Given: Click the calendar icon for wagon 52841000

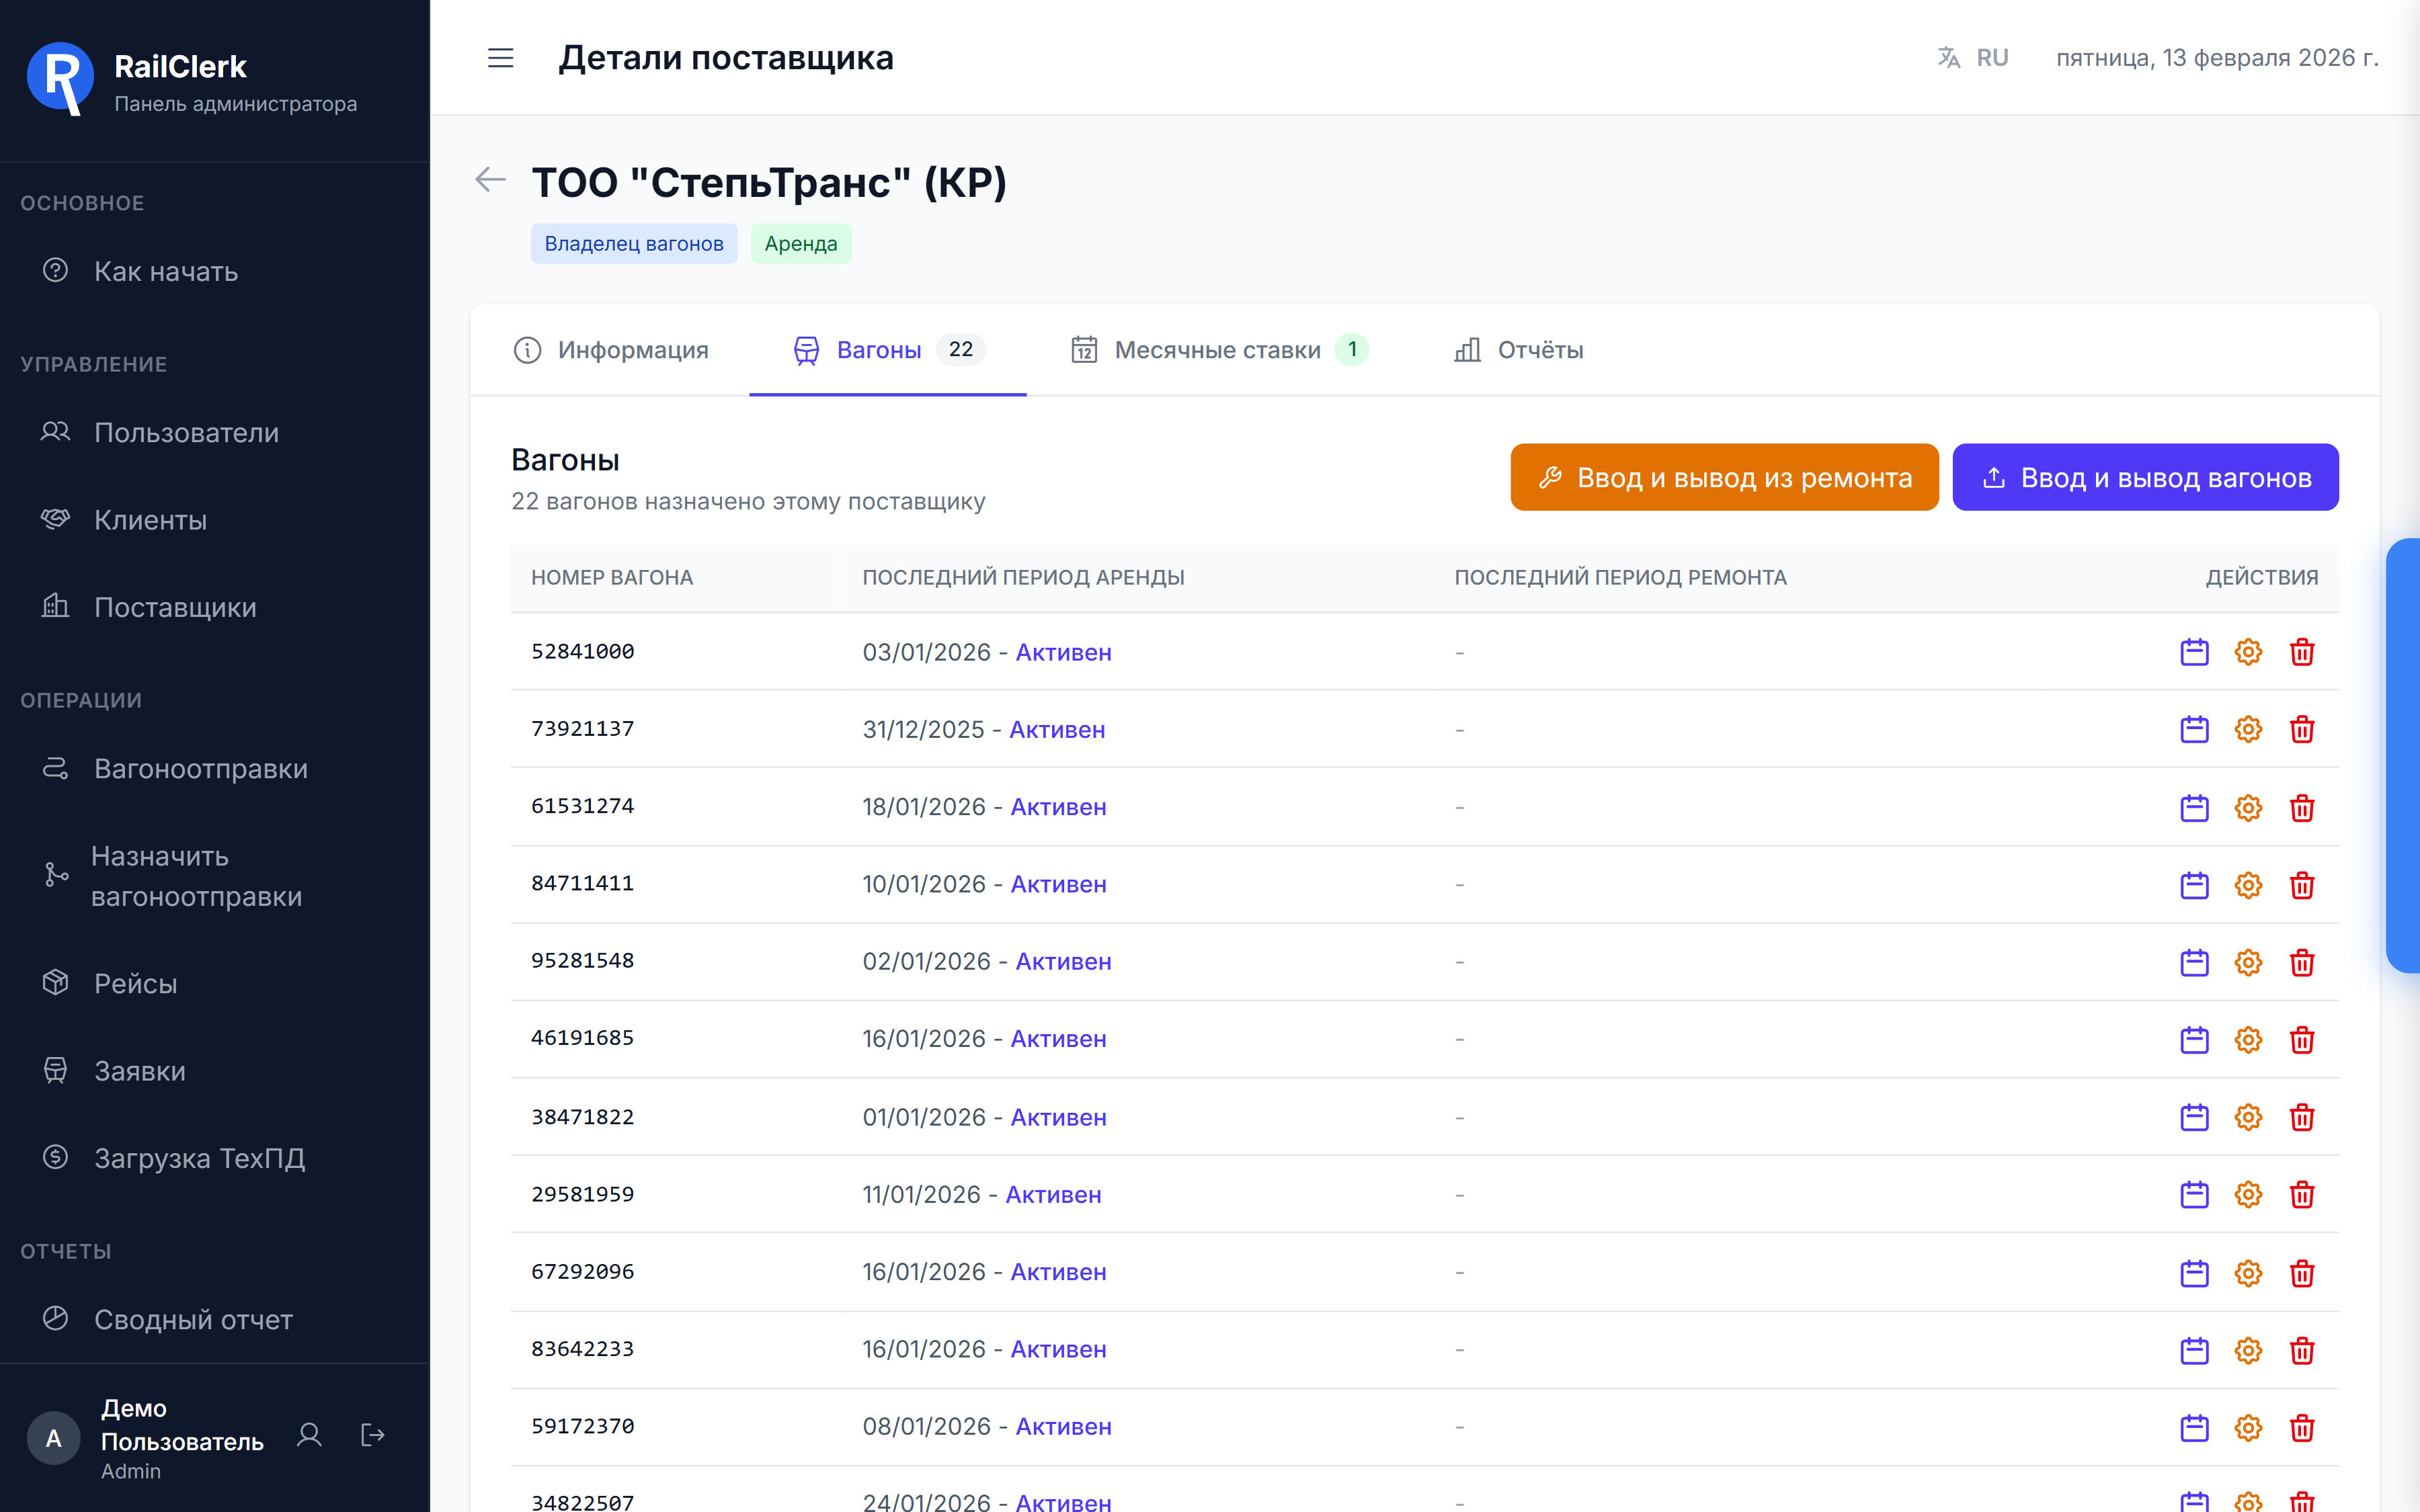Looking at the screenshot, I should click(x=2194, y=652).
